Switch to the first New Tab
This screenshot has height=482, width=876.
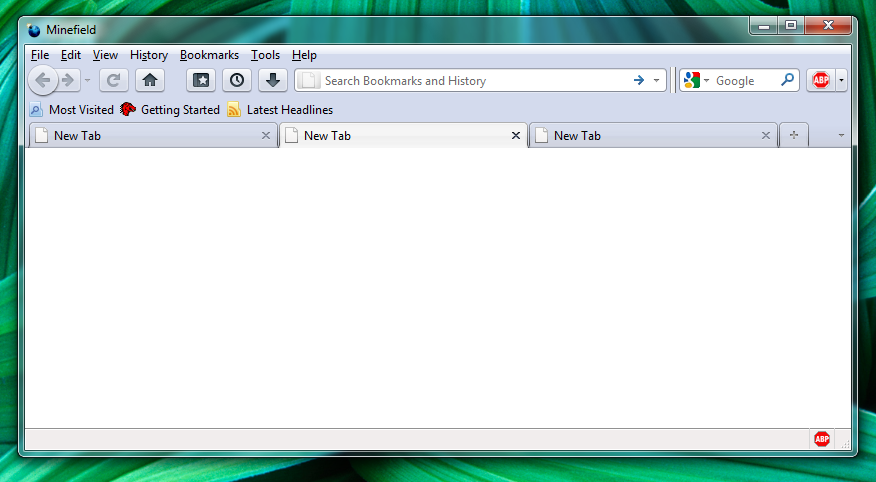click(x=150, y=135)
